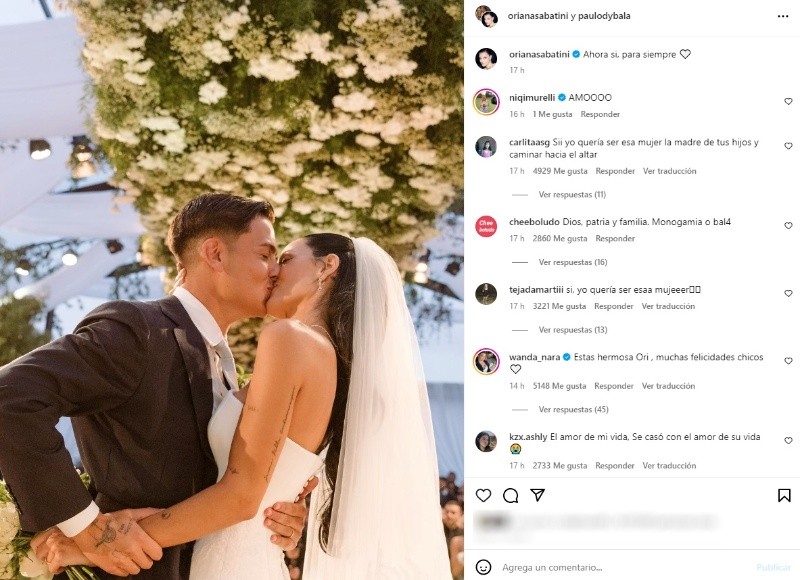Open wanda_nara profile picture
Viewport: 800px width, 580px height.
click(486, 362)
